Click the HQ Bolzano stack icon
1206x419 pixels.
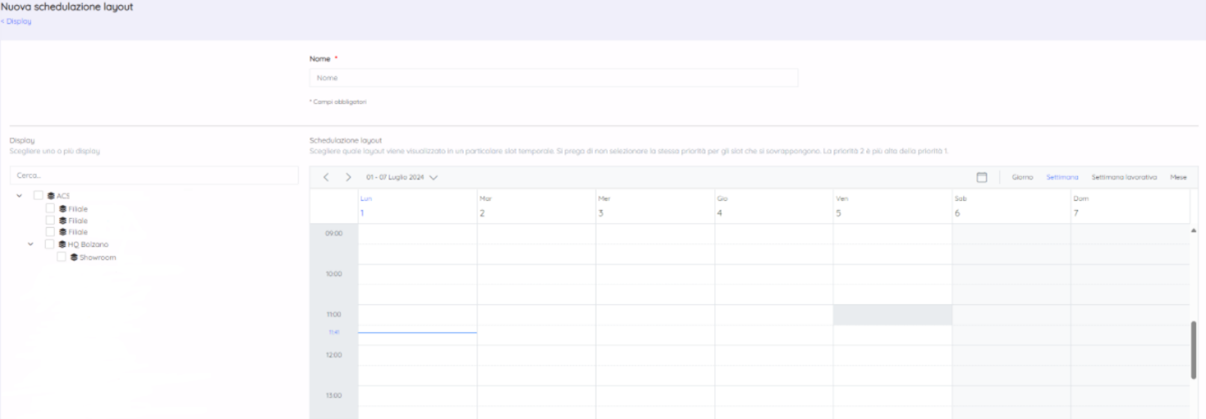63,244
